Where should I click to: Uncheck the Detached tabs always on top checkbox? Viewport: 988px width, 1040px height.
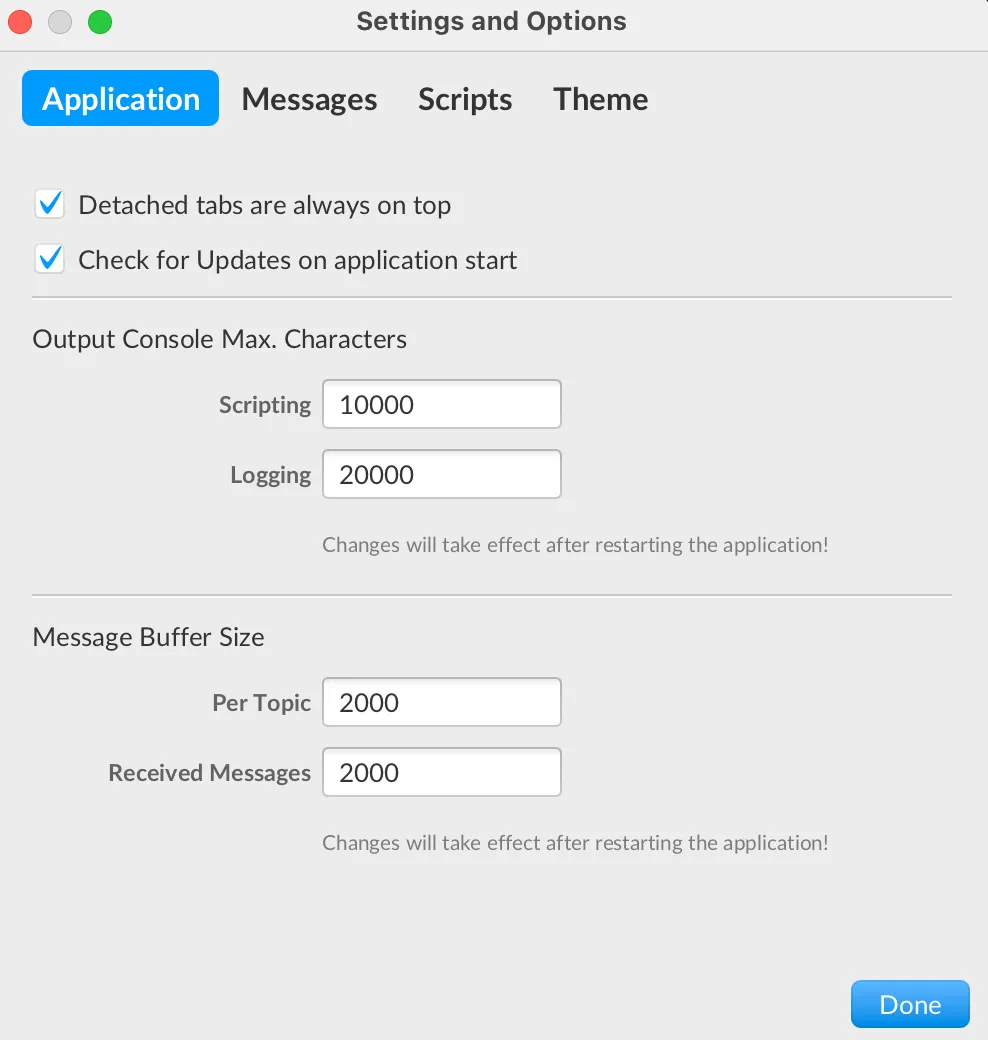pyautogui.click(x=50, y=204)
